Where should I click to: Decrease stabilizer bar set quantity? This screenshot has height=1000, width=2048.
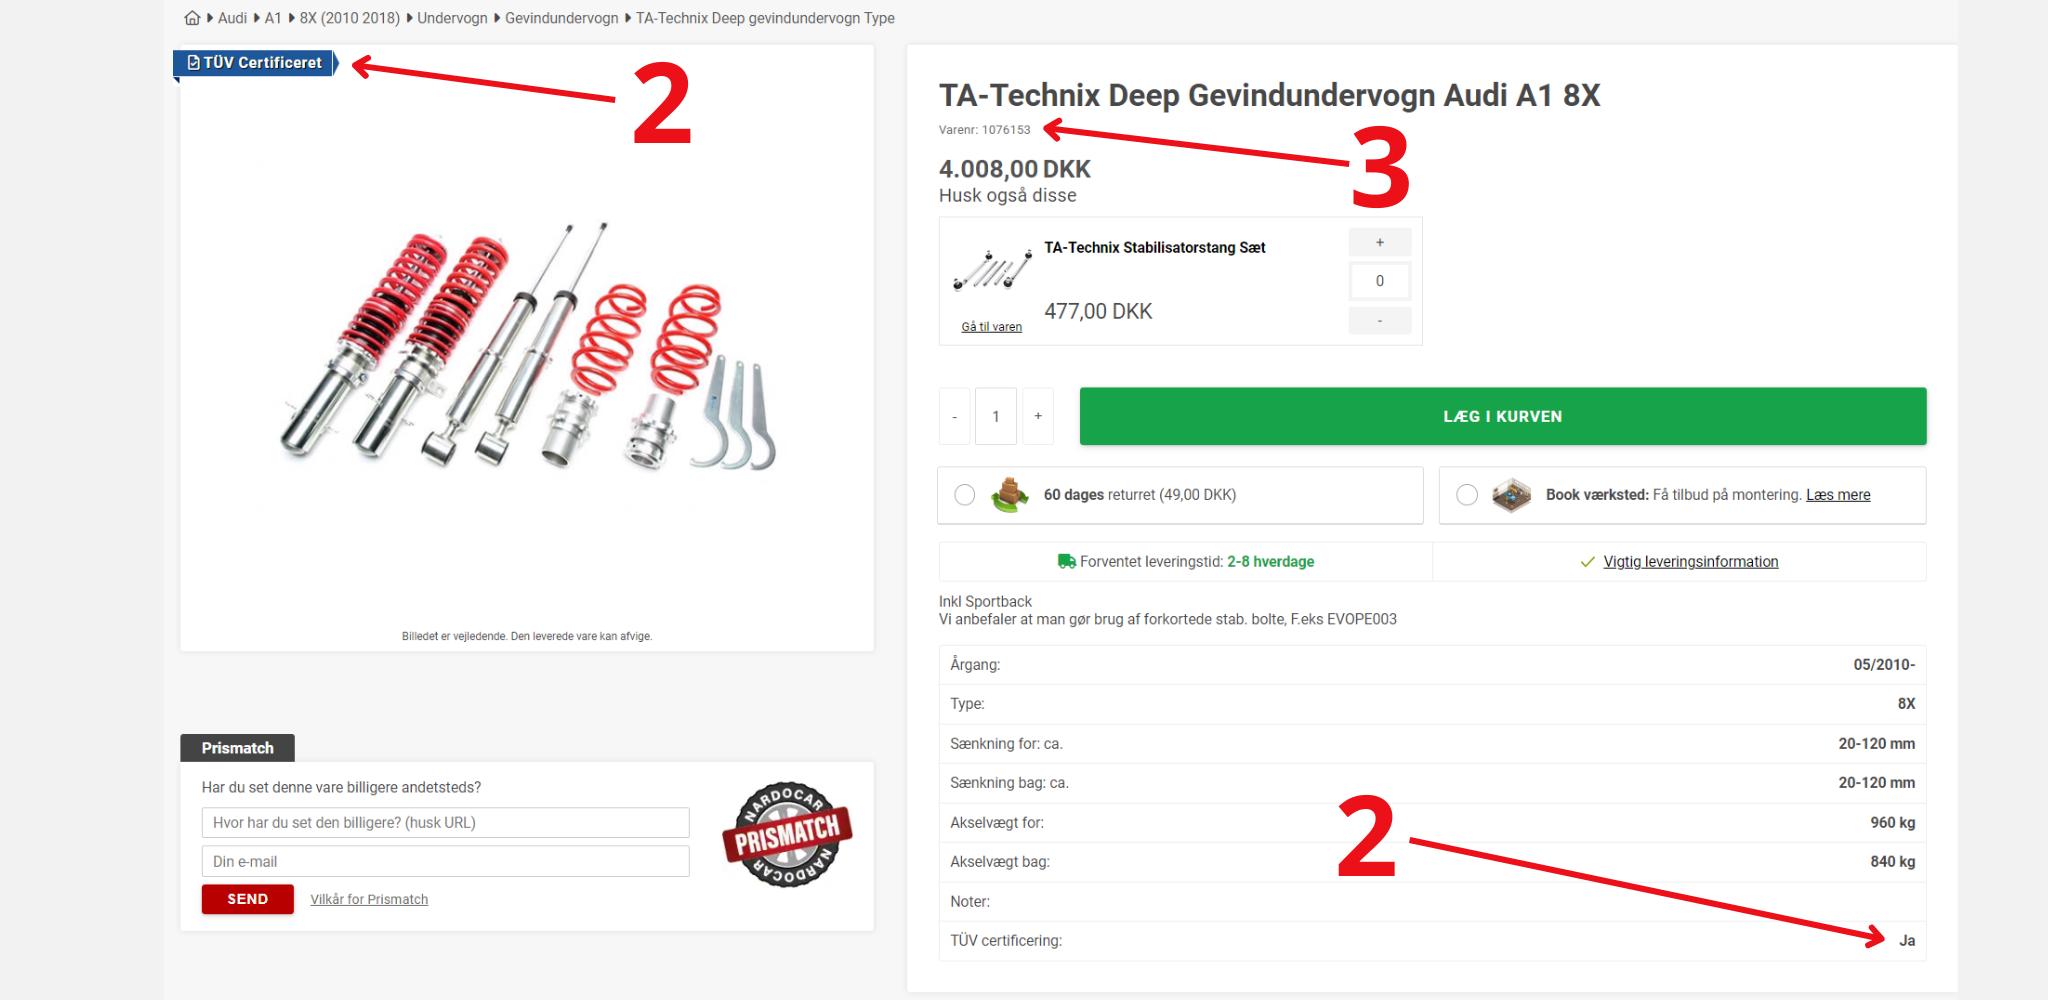pyautogui.click(x=1379, y=321)
